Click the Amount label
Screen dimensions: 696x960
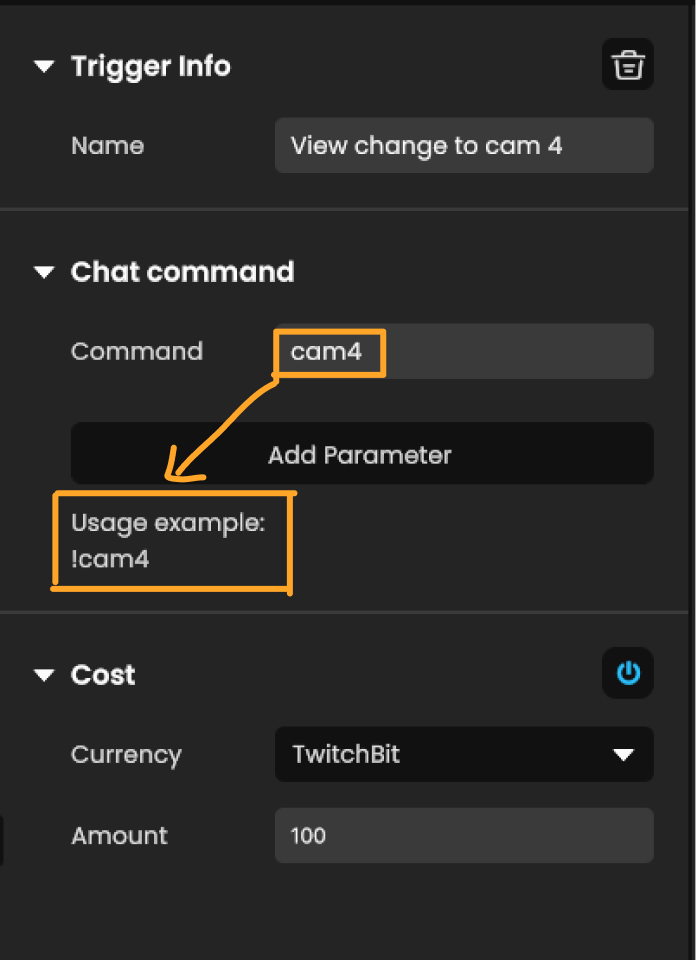(119, 835)
